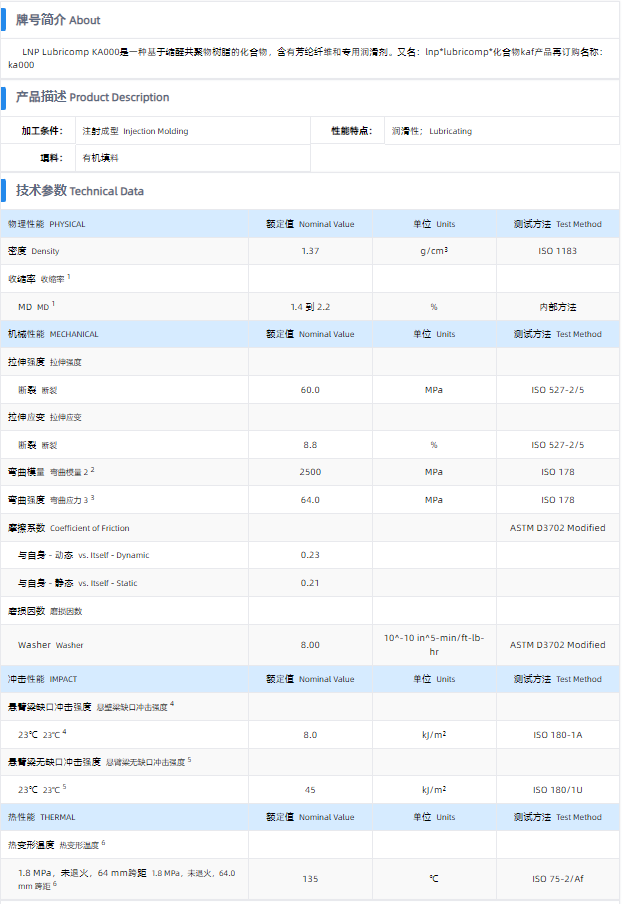This screenshot has height=904, width=622.
Task: Select the Density value 1.37
Action: pos(310,251)
